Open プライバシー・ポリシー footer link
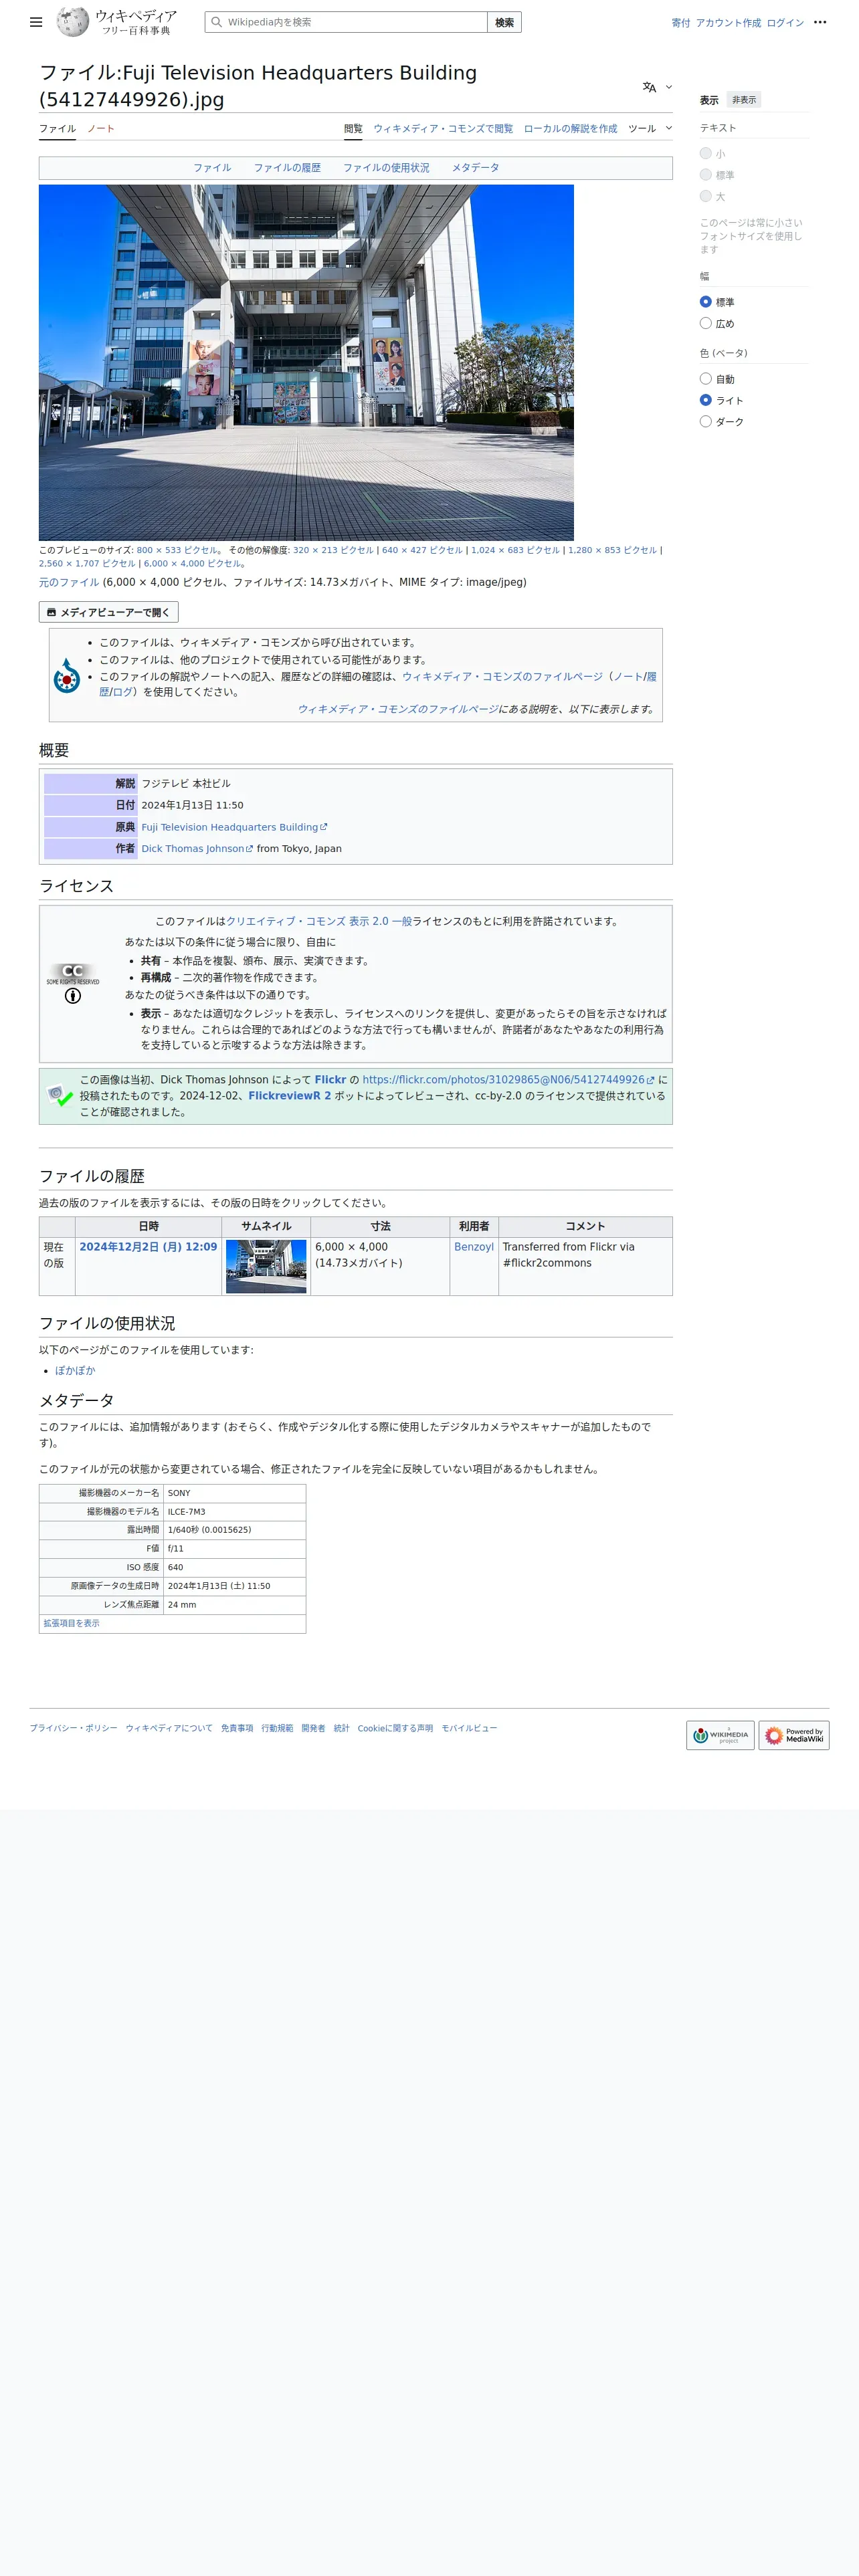This screenshot has height=2576, width=859. (x=73, y=1728)
